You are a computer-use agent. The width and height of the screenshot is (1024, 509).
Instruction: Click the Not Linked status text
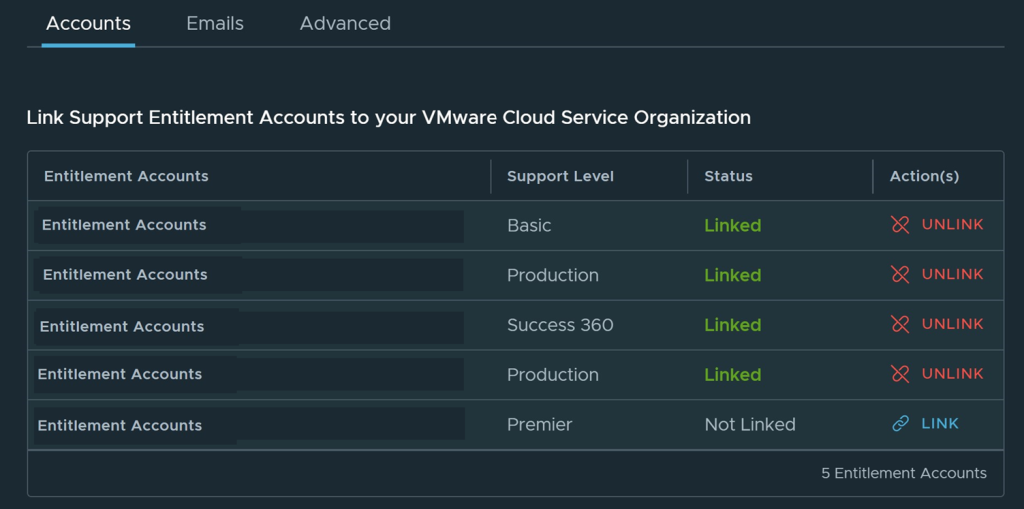tap(750, 425)
